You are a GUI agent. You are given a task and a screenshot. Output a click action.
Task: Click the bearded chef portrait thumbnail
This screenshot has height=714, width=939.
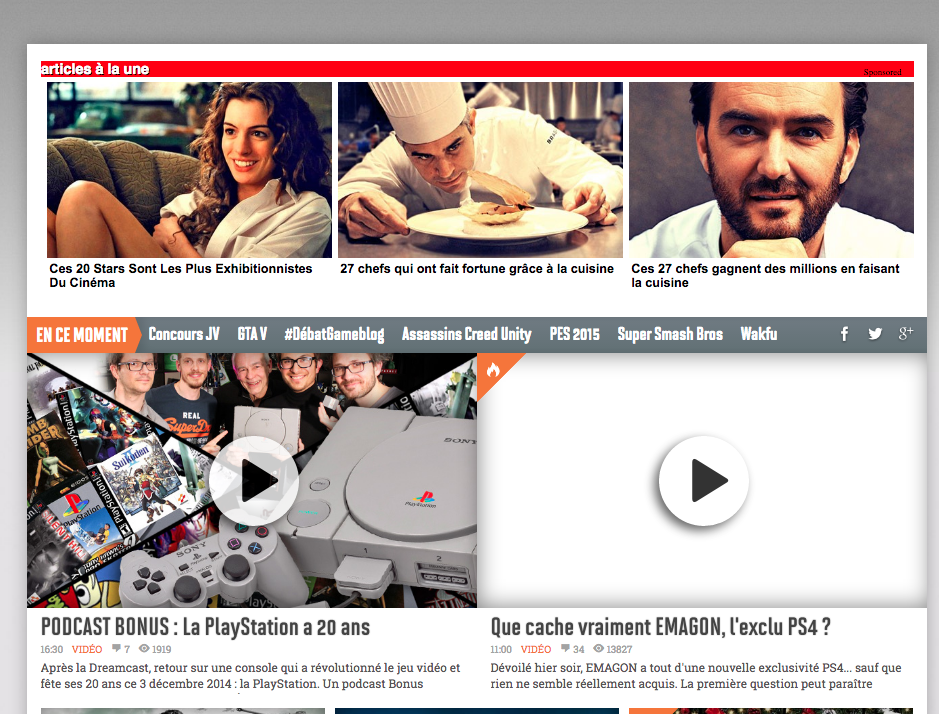coord(771,170)
